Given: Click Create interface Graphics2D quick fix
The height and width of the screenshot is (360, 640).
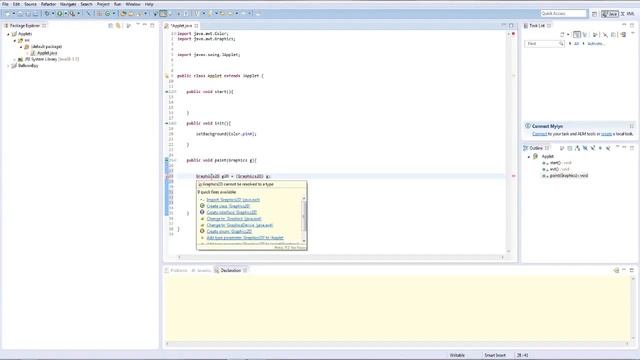Looking at the screenshot, I should pyautogui.click(x=231, y=212).
